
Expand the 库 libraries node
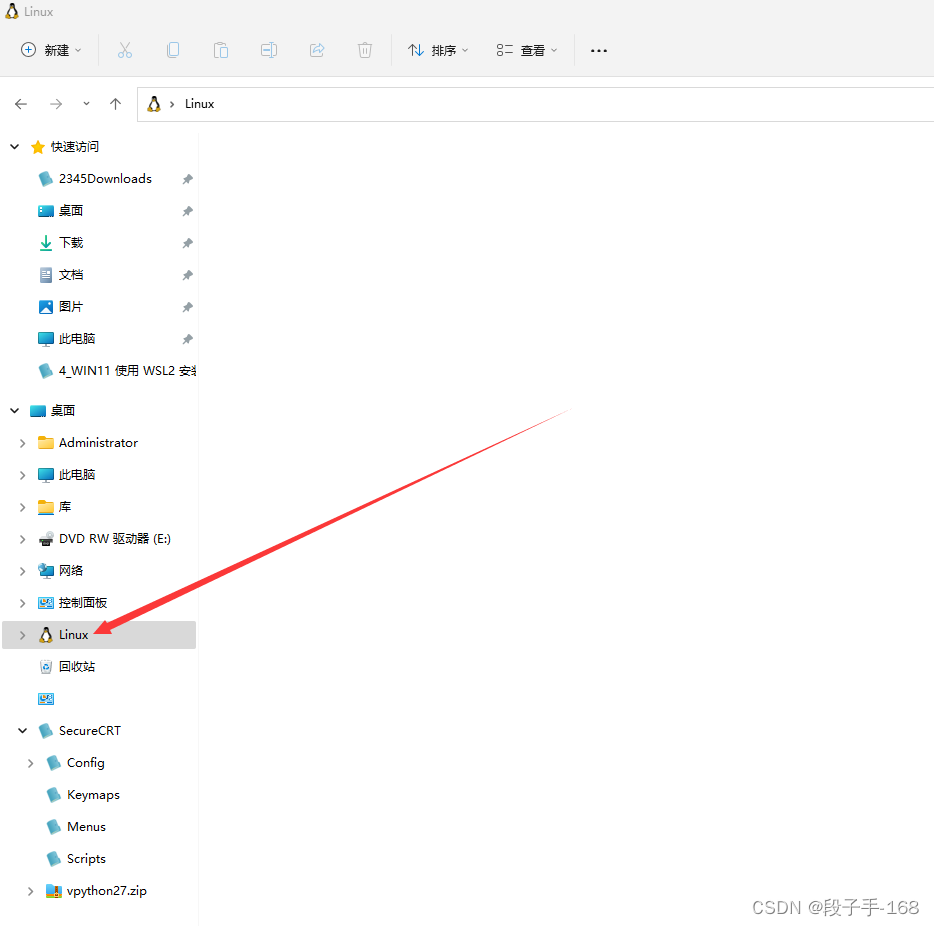click(x=23, y=507)
